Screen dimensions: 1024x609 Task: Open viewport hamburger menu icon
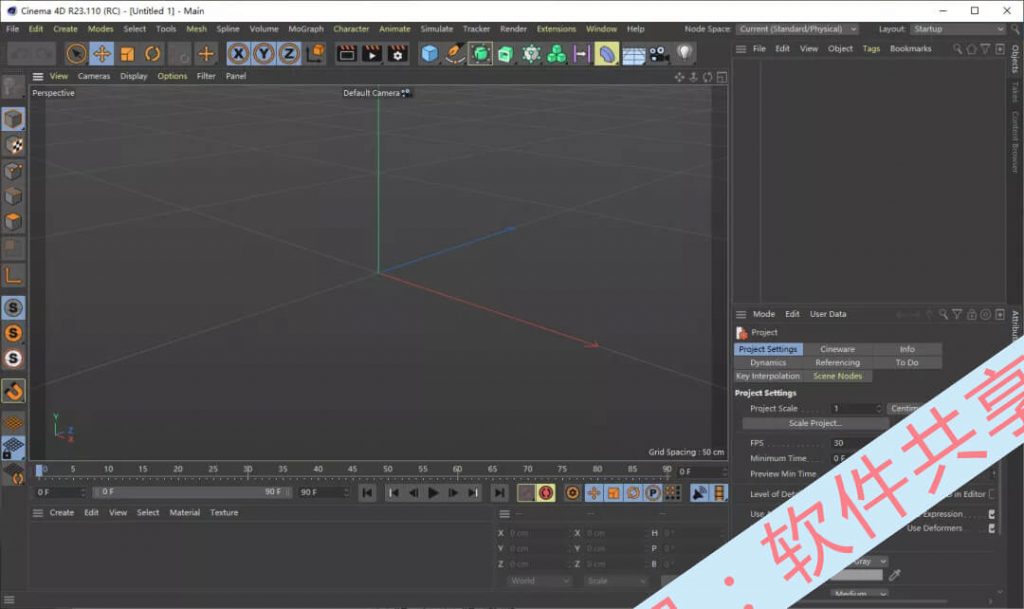pos(38,76)
